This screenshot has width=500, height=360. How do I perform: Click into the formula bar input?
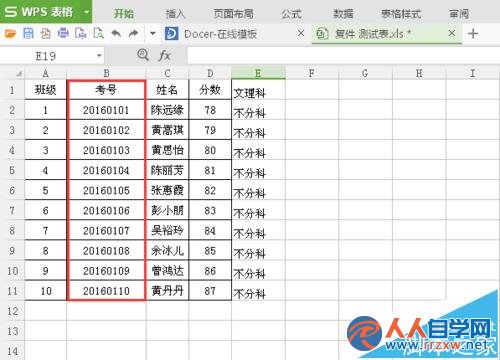click(343, 56)
